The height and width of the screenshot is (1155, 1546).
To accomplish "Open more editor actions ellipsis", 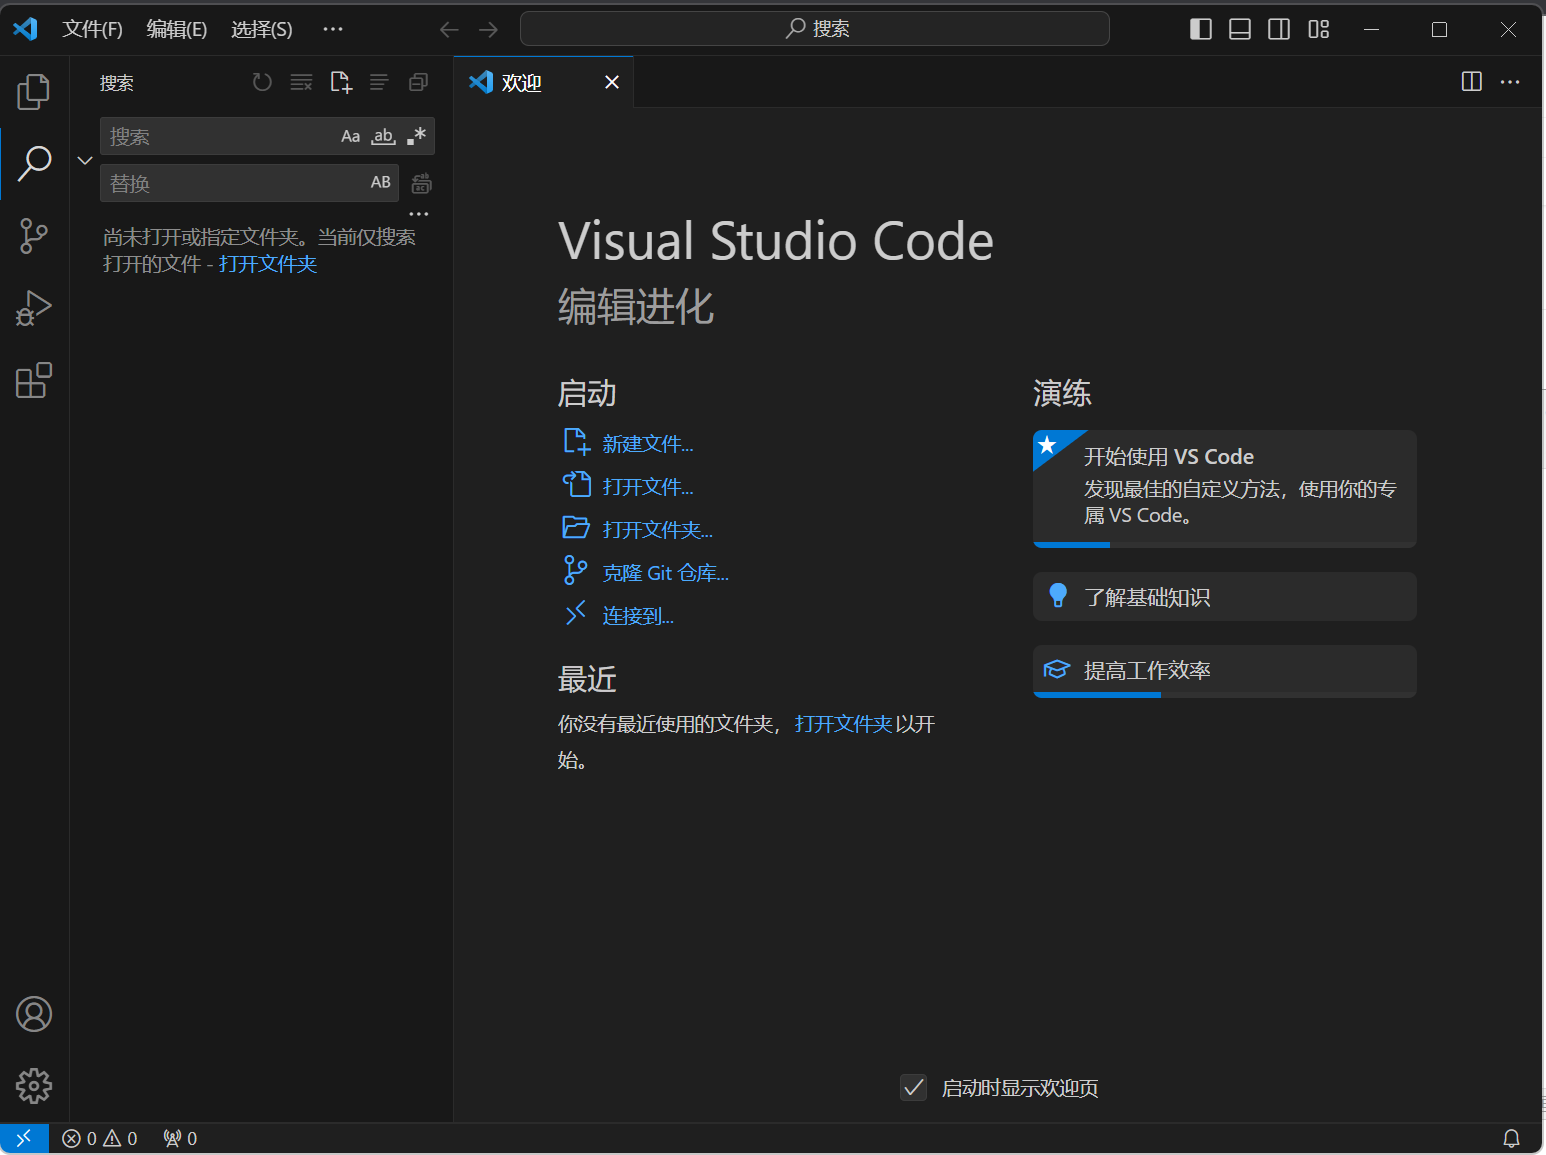I will click(x=1510, y=81).
